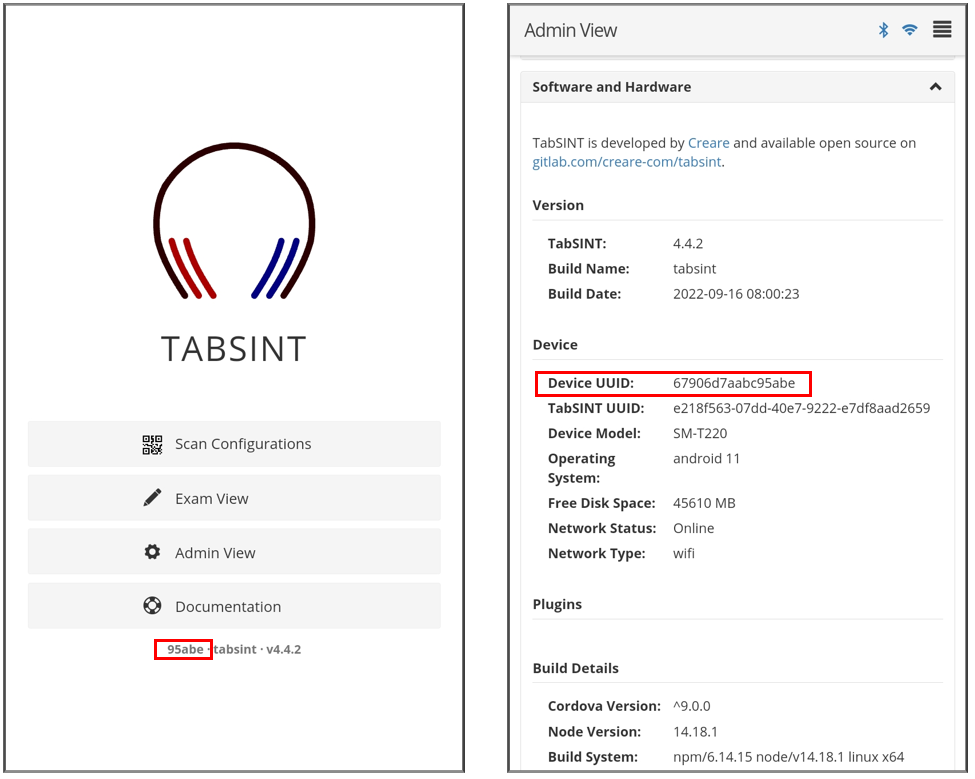Viewport: 975px width, 779px height.
Task: Click the QR code Scan Configurations icon
Action: (x=152, y=444)
